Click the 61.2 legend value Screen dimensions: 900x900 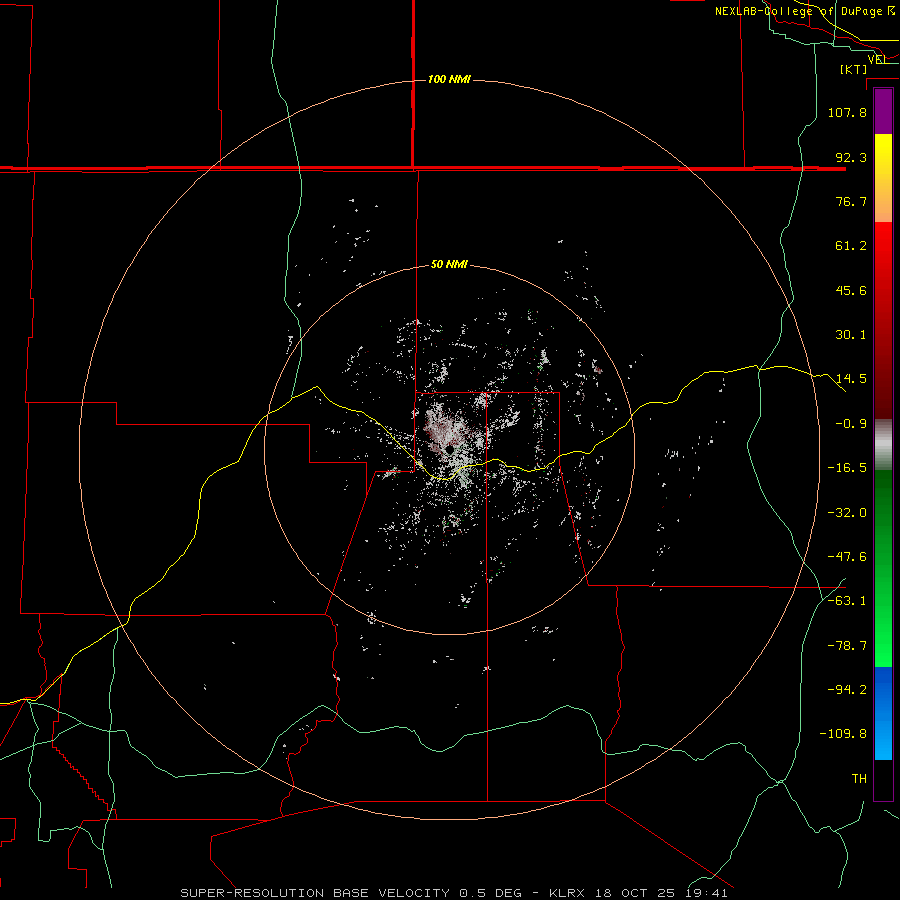(x=851, y=246)
